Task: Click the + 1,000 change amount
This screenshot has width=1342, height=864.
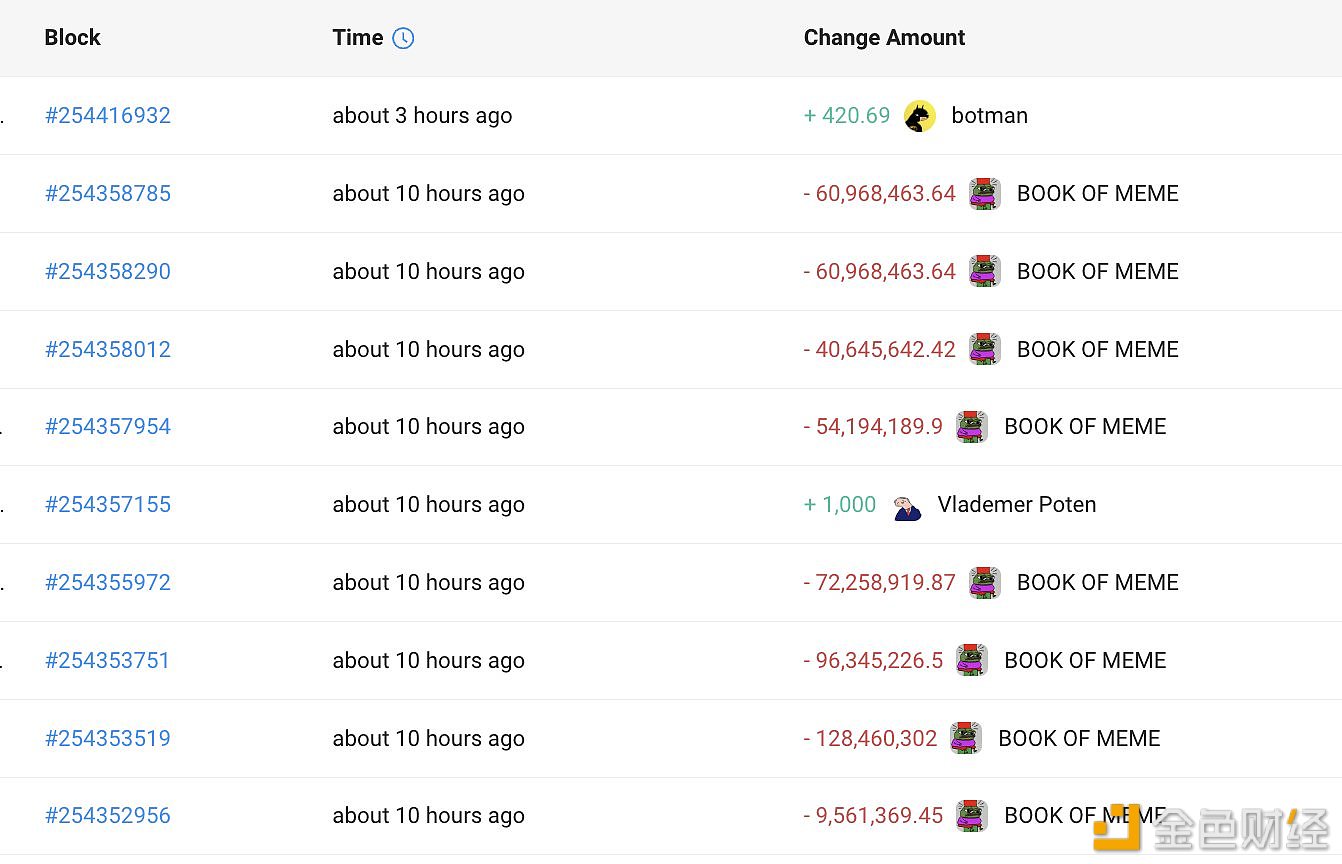Action: [x=840, y=505]
